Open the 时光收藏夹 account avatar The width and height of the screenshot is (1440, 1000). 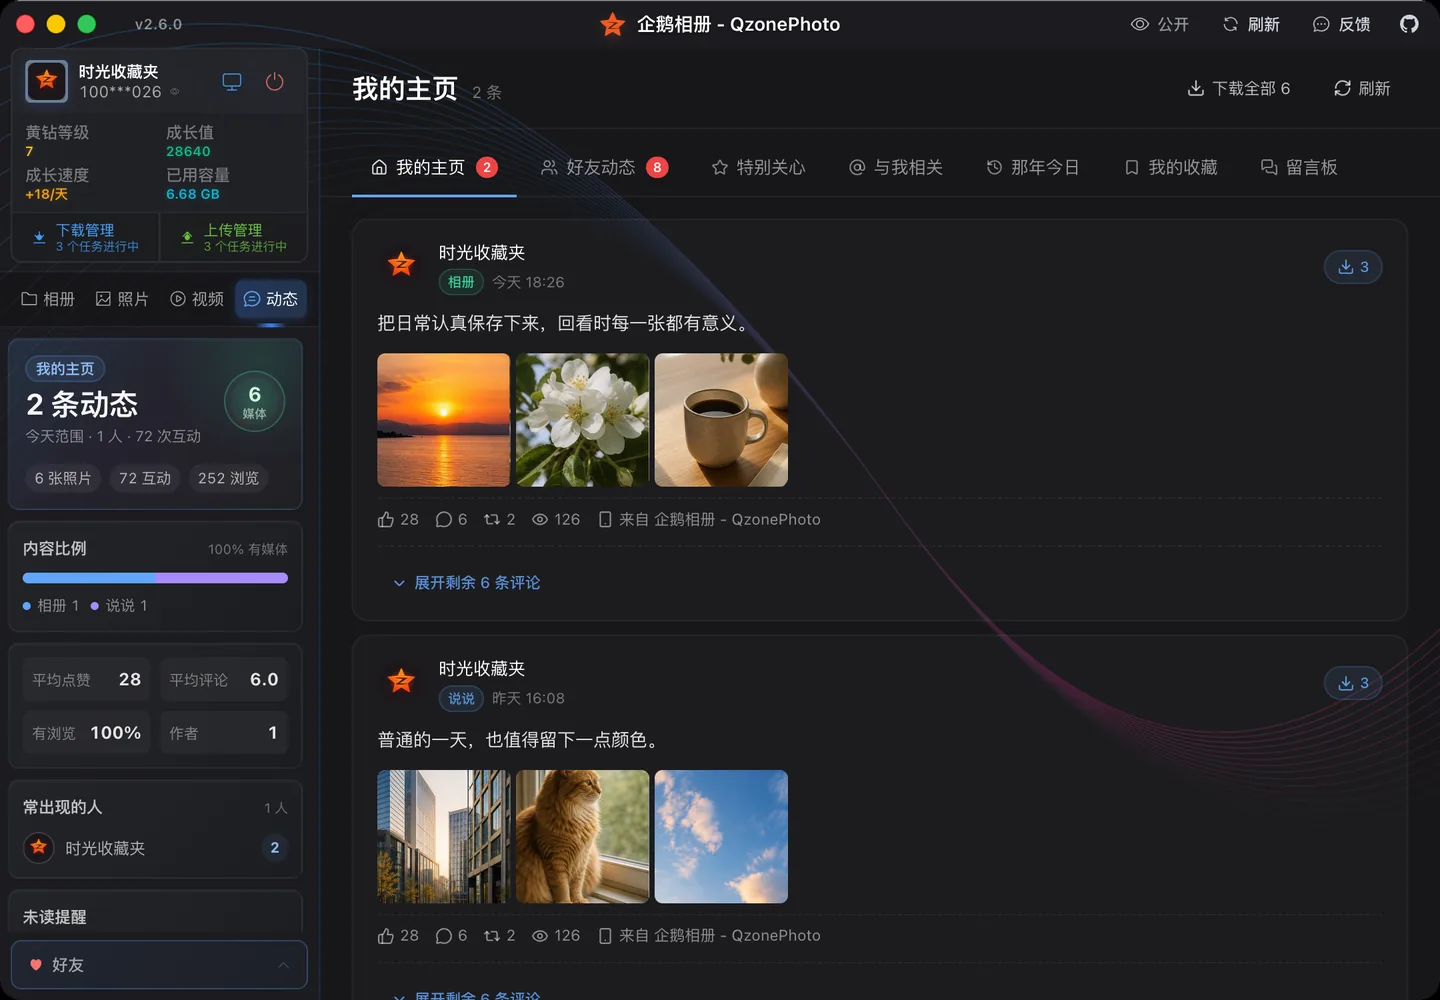point(47,81)
